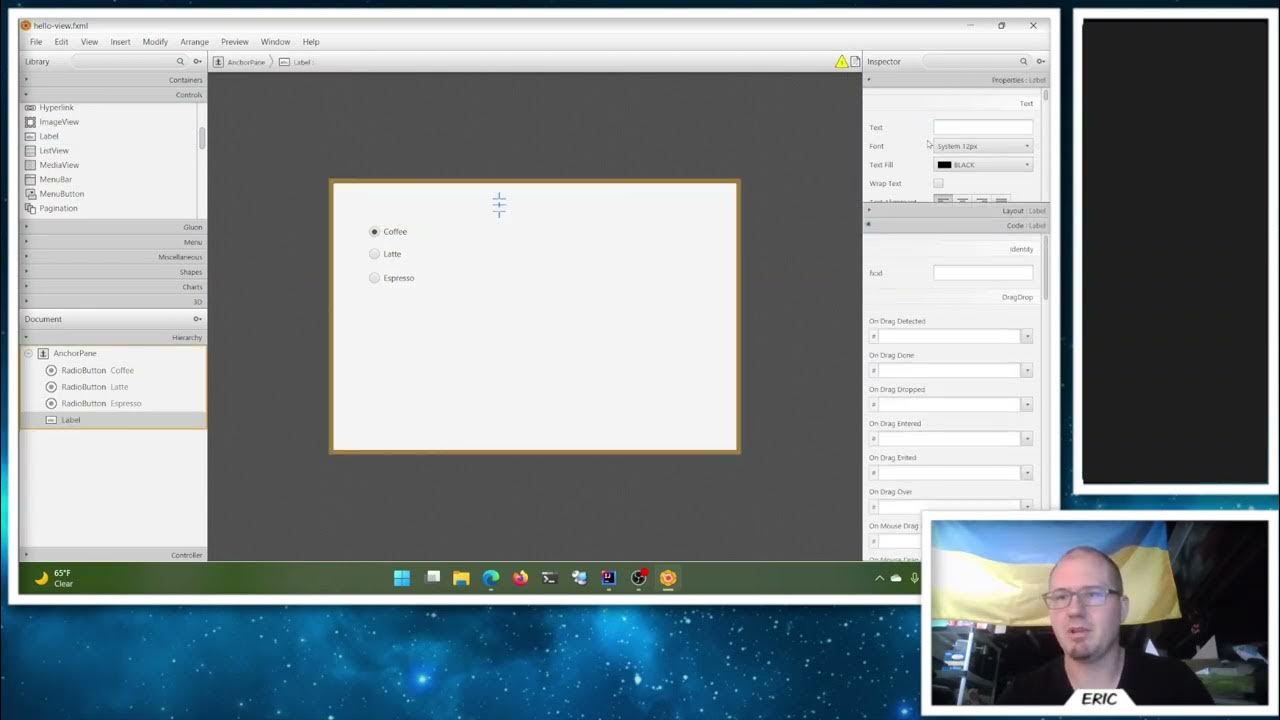1280x720 pixels.
Task: Set text alignment to center
Action: 962,200
